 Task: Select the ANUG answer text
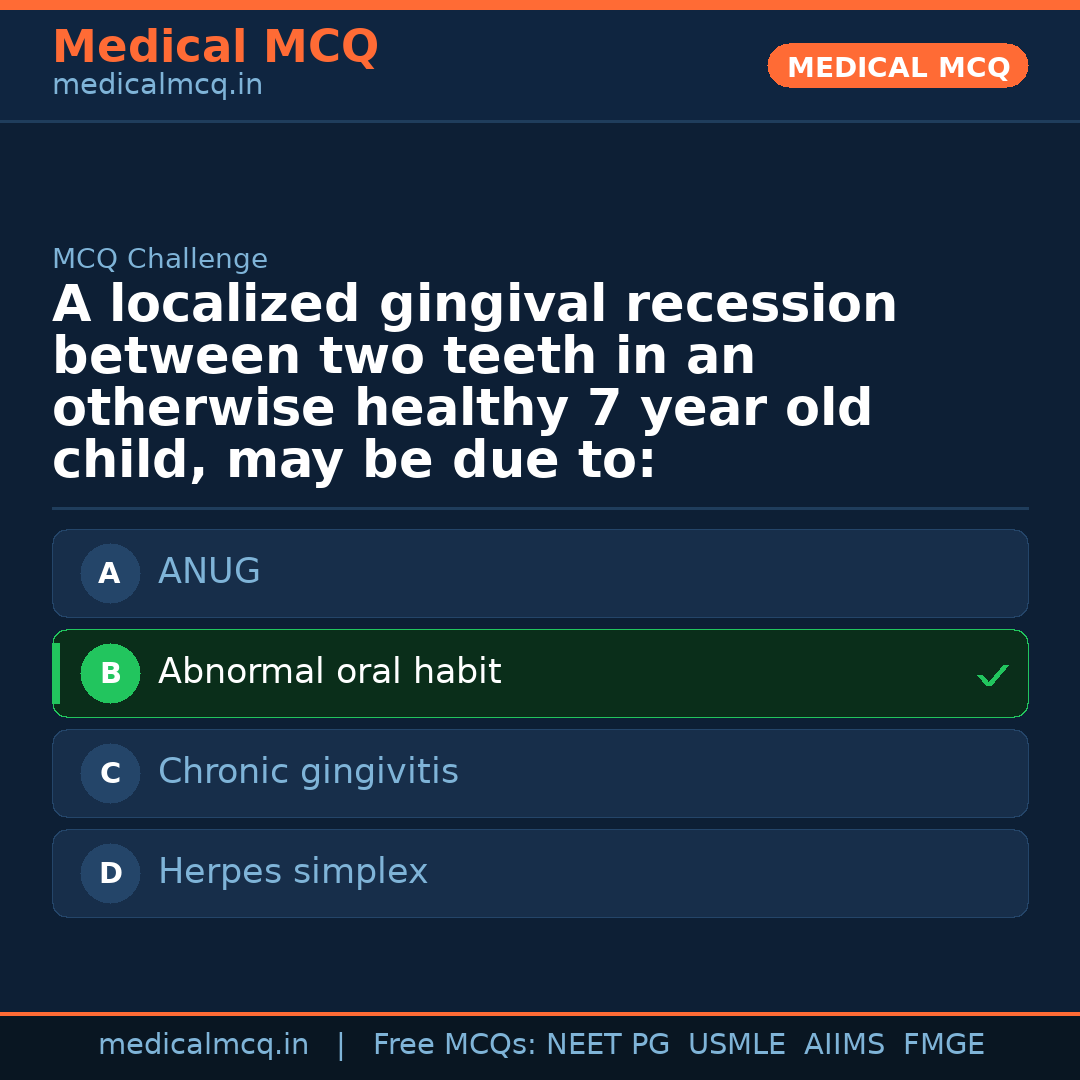[209, 572]
